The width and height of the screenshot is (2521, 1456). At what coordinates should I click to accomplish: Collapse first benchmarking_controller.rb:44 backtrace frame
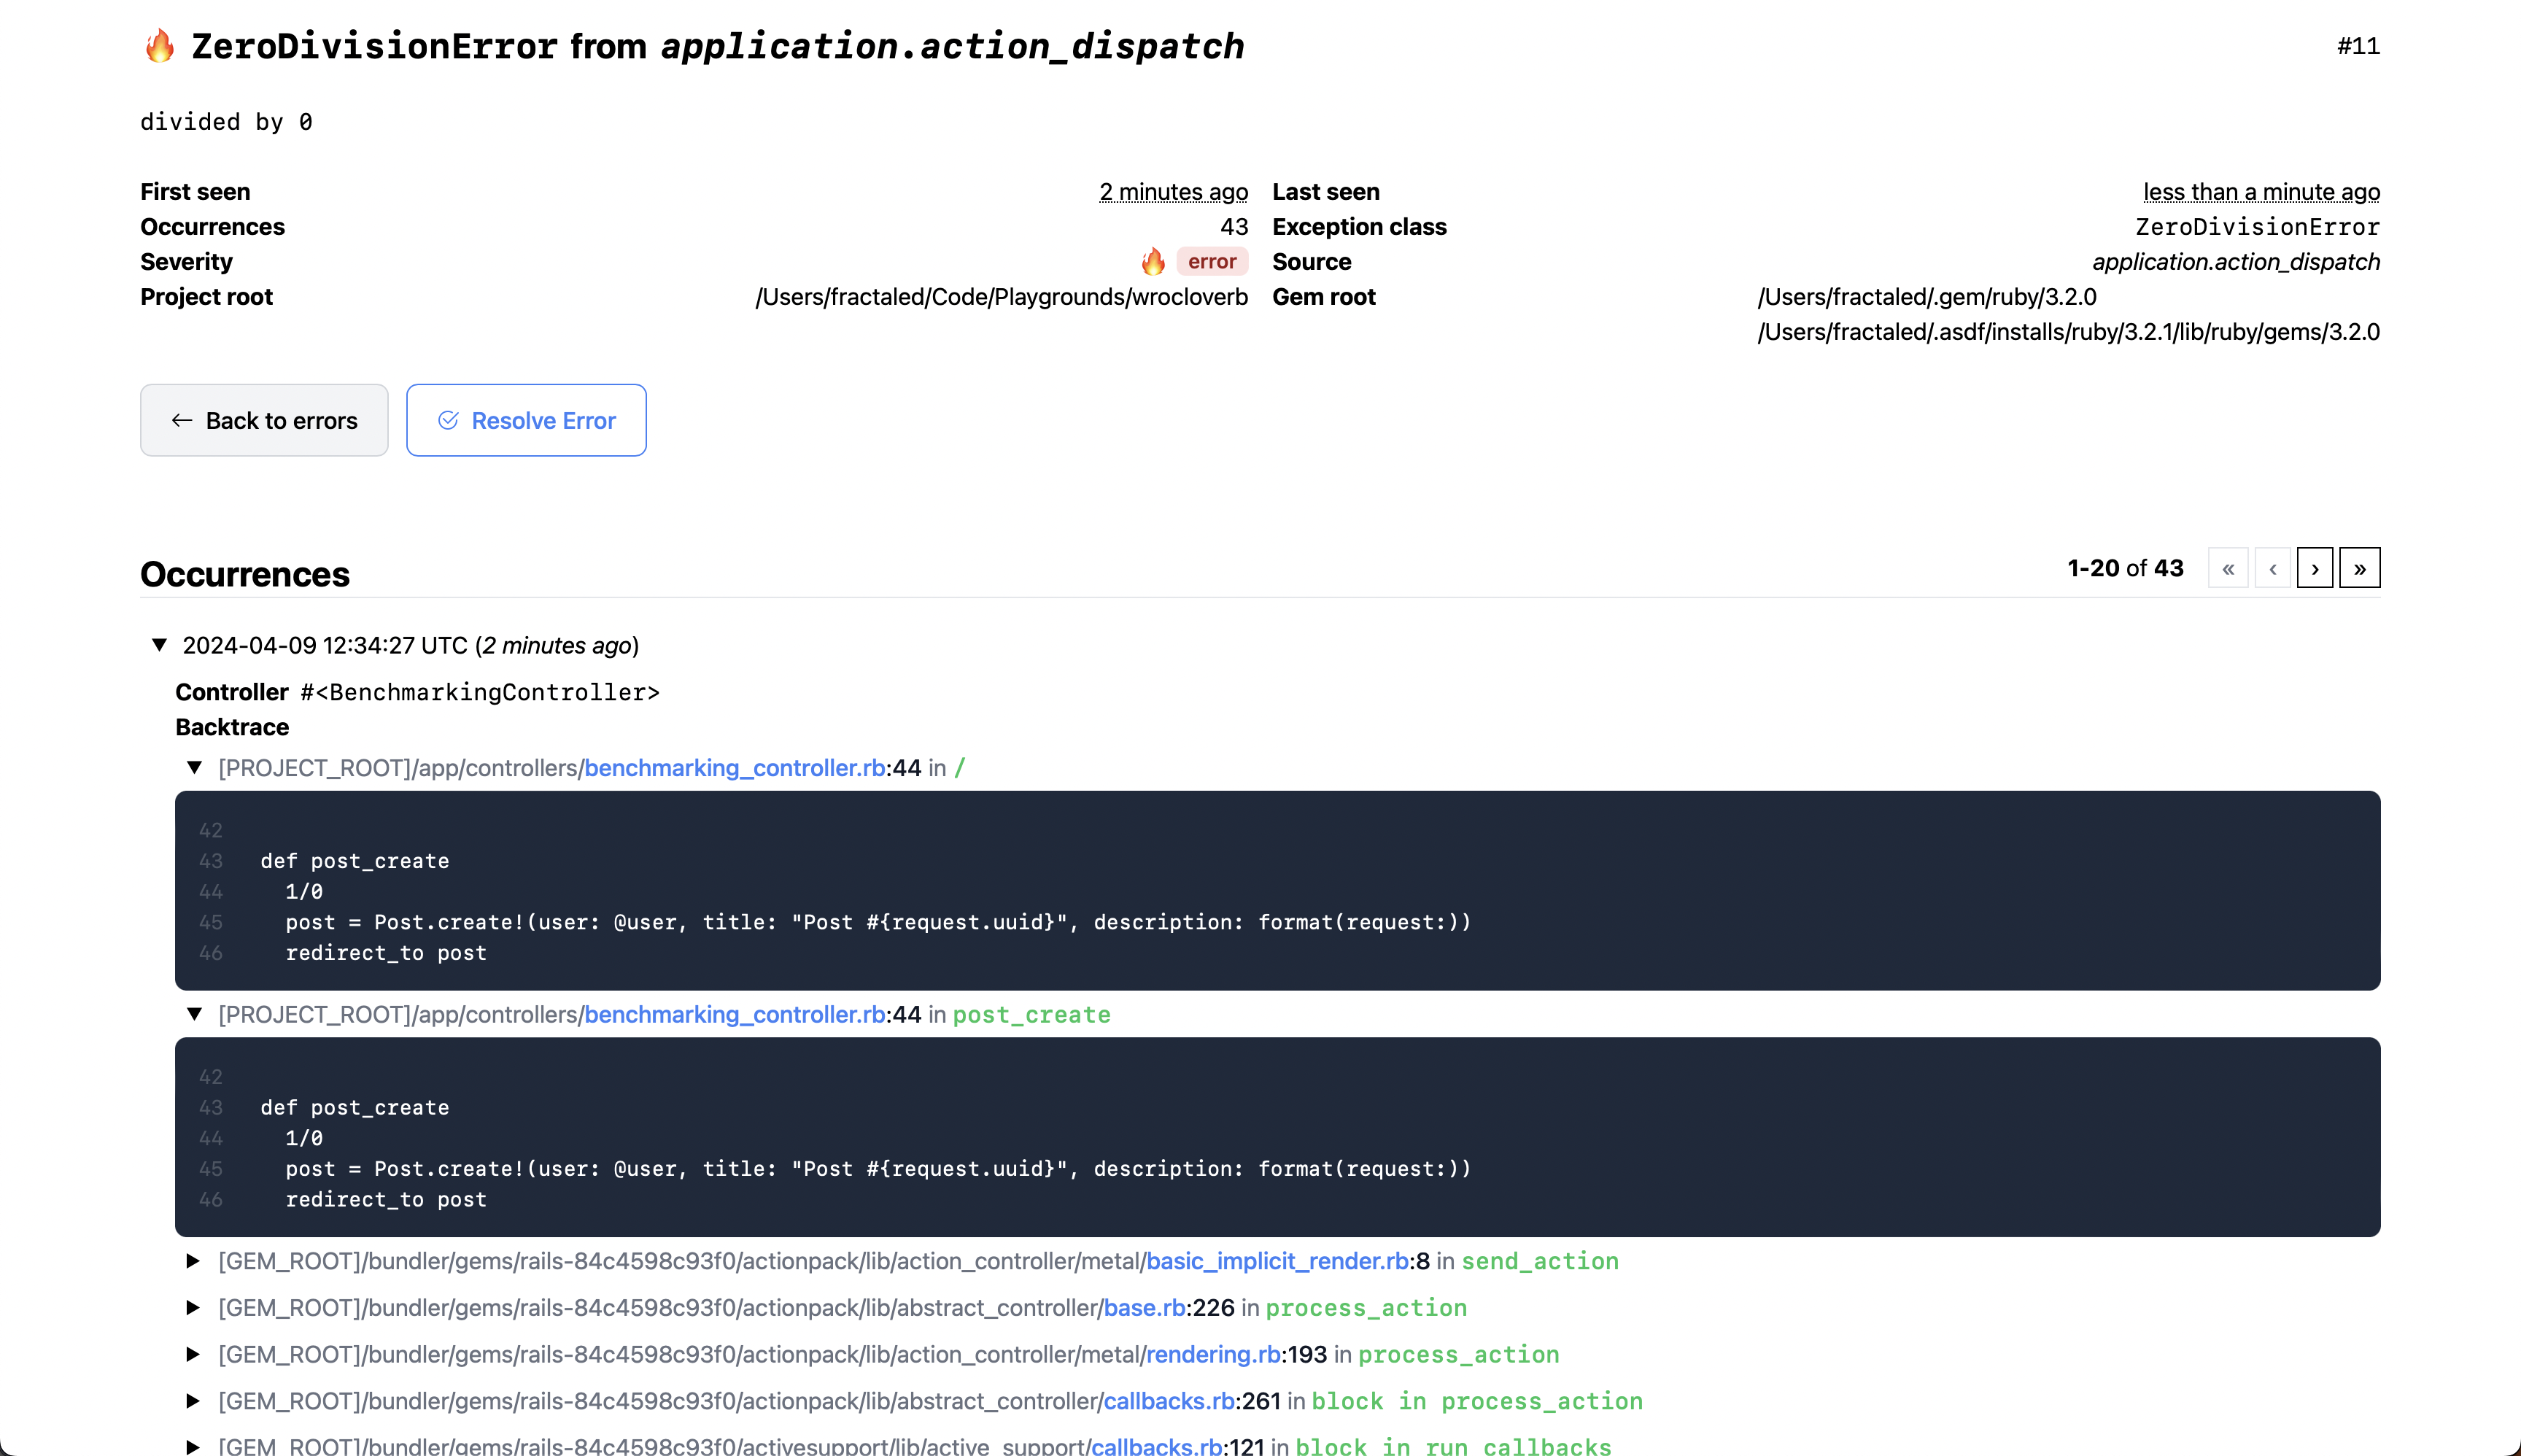(194, 768)
